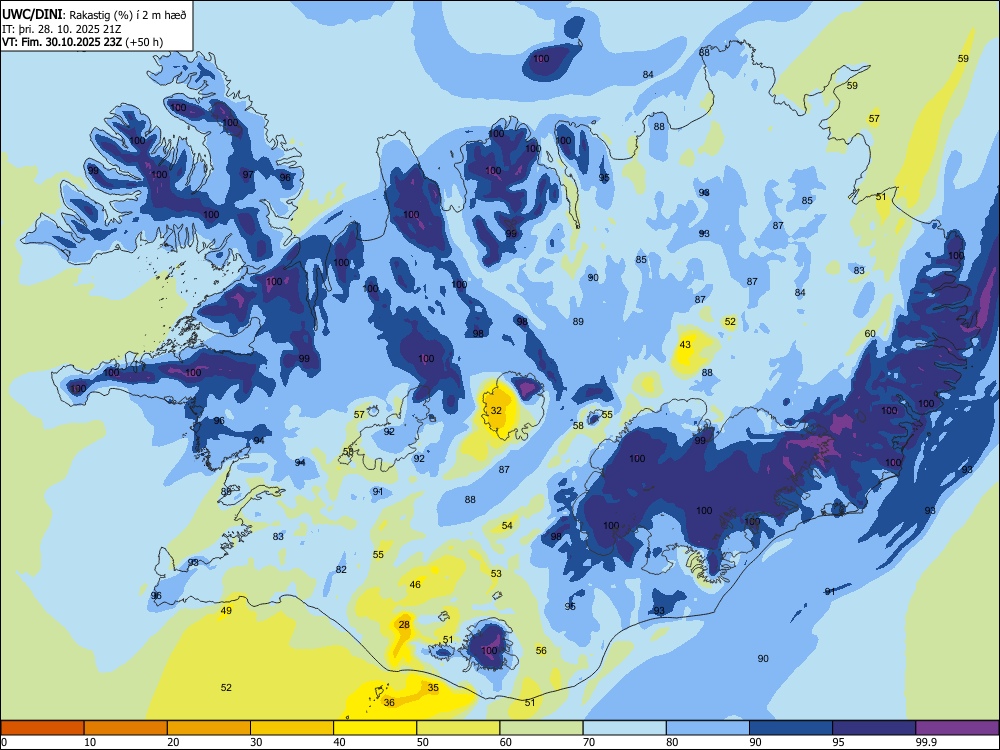Viewport: 1000px width, 750px height.
Task: Click the dark orange 0–10 legend swatch
Action: coord(43,728)
